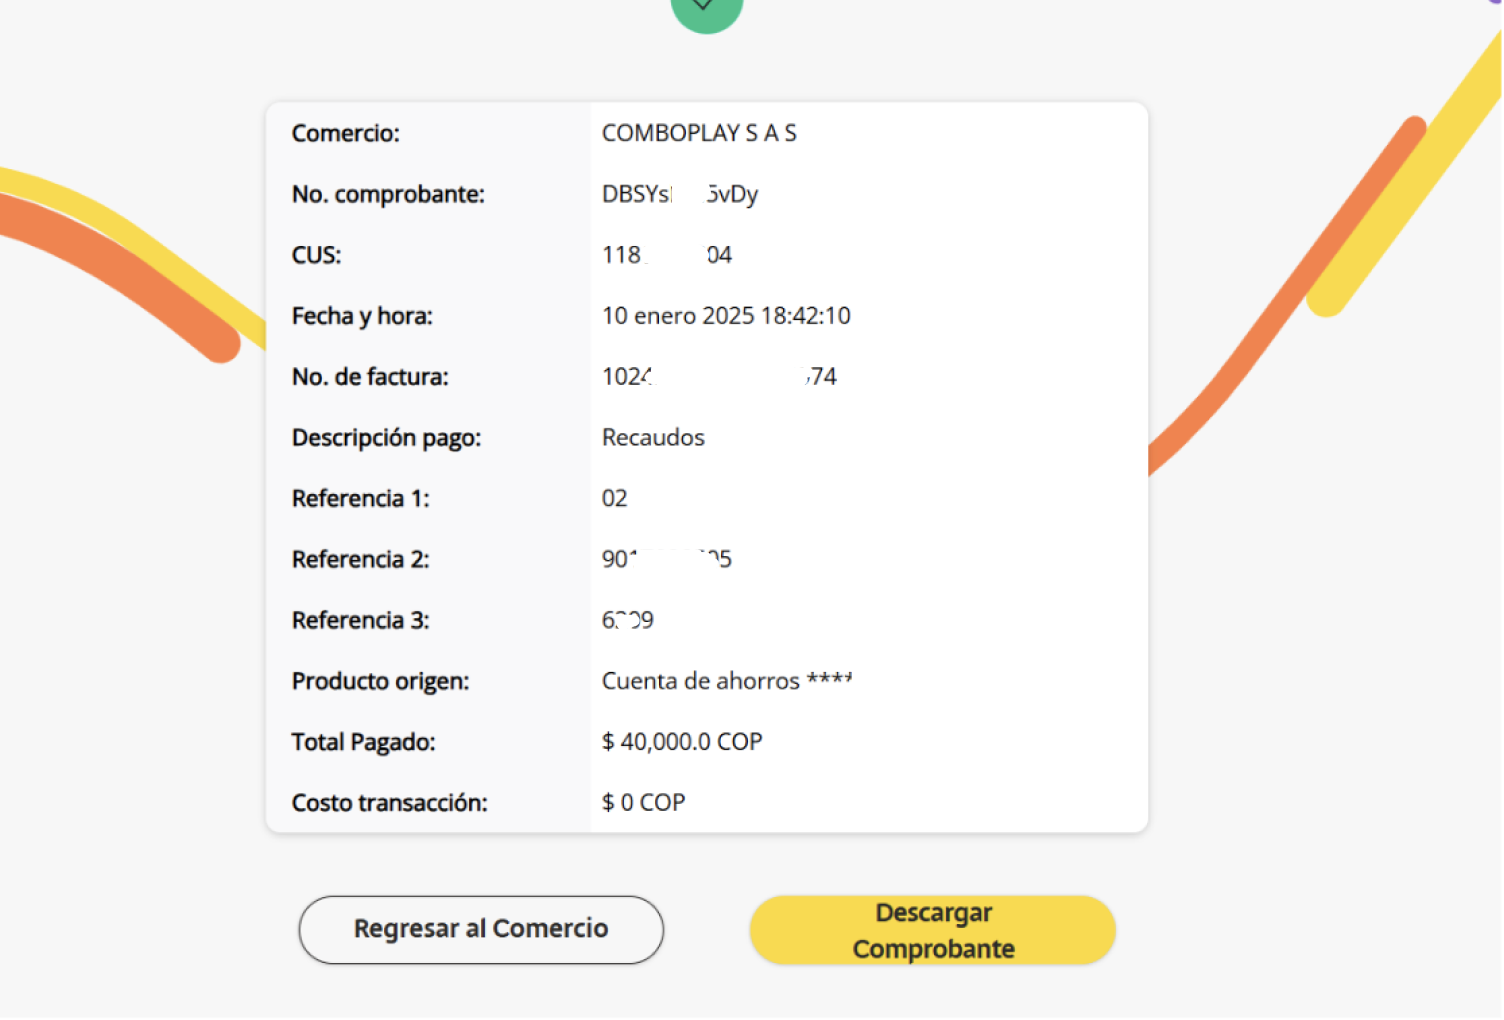
Task: Click the Producto origen label
Action: 380,681
